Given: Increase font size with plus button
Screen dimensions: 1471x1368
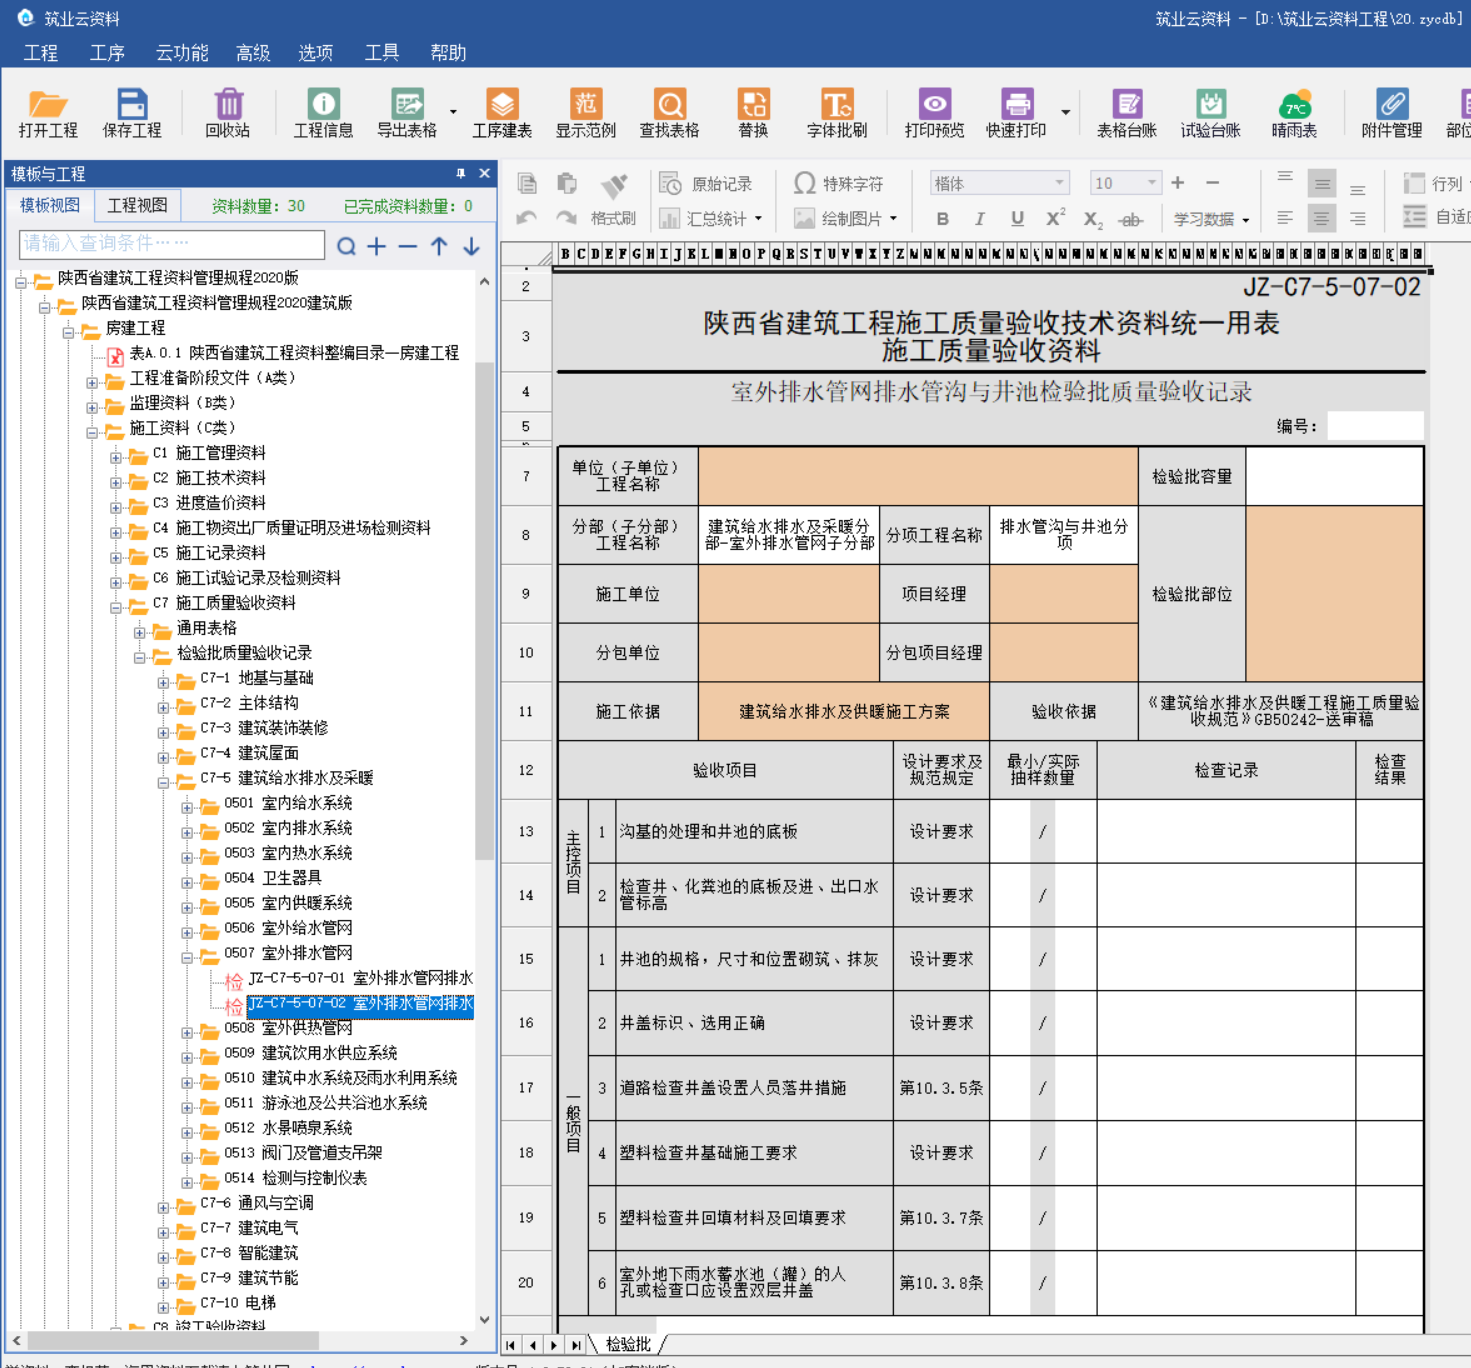Looking at the screenshot, I should (1178, 183).
